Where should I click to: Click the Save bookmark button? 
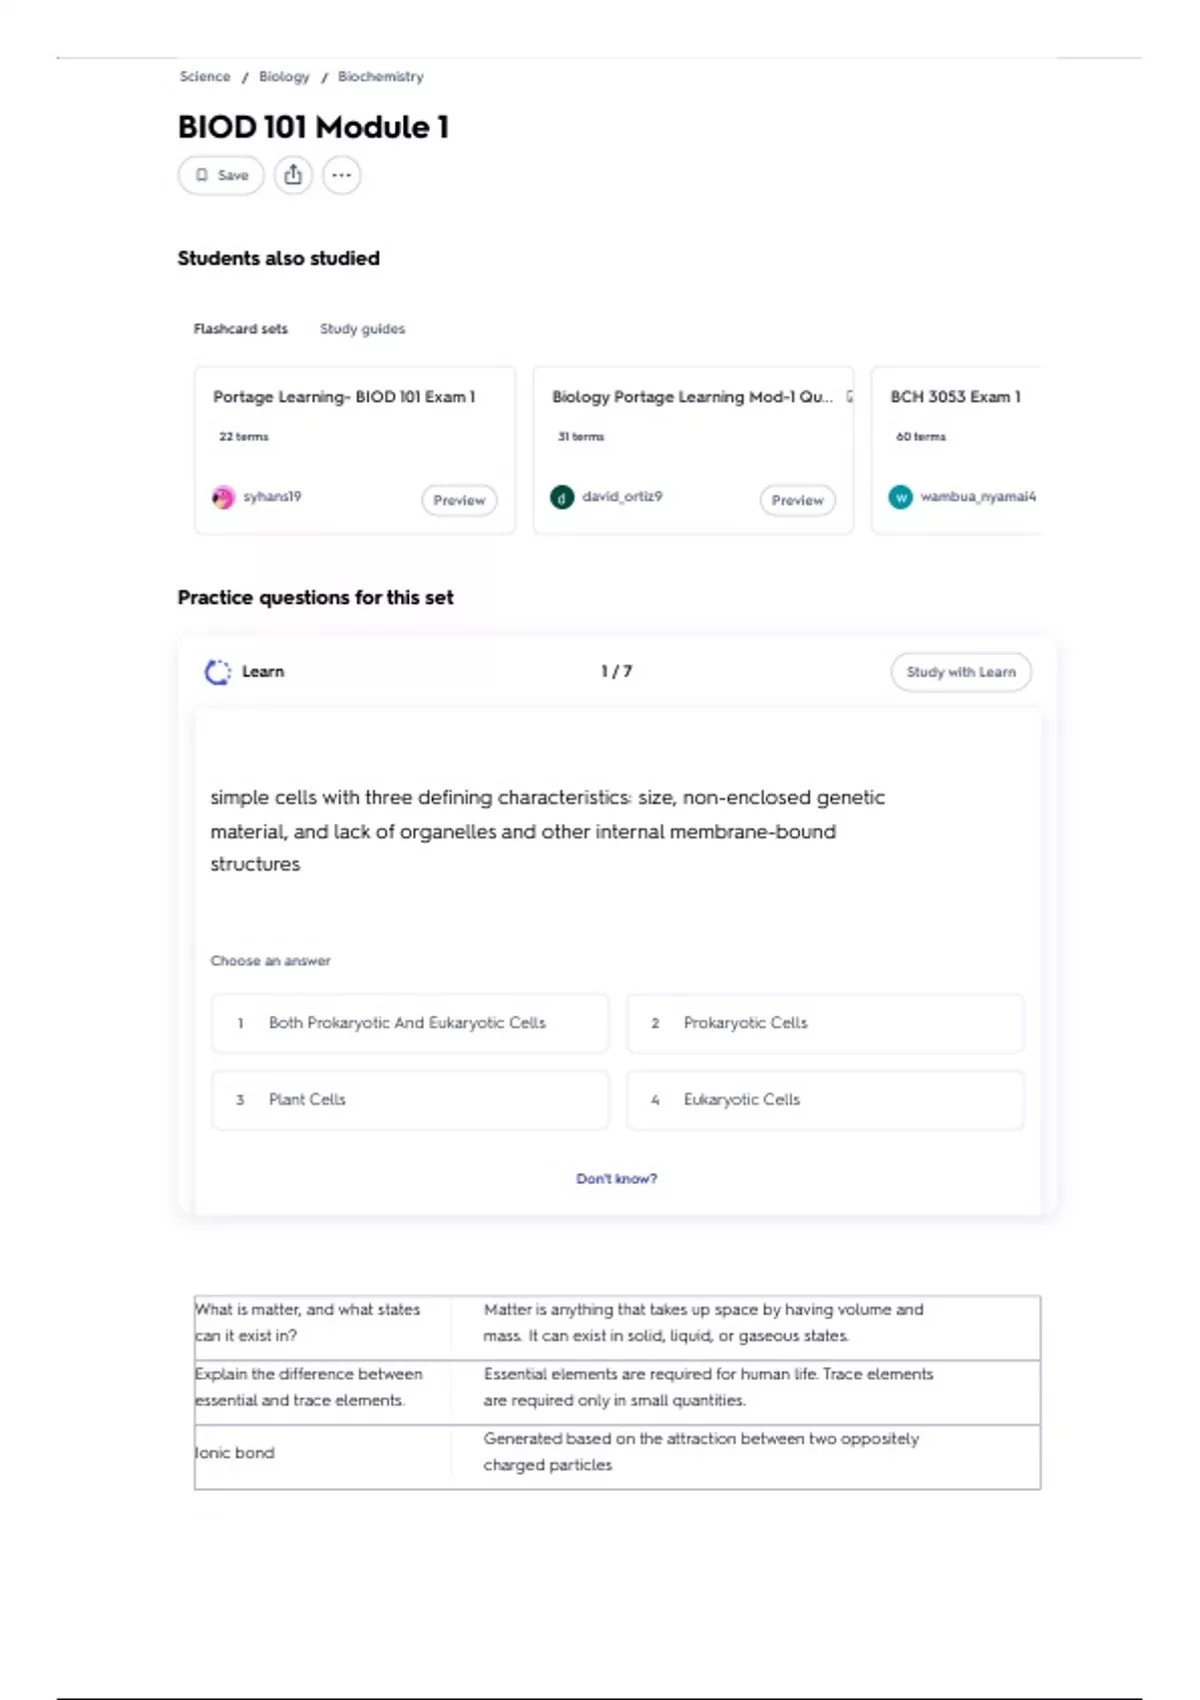click(221, 175)
